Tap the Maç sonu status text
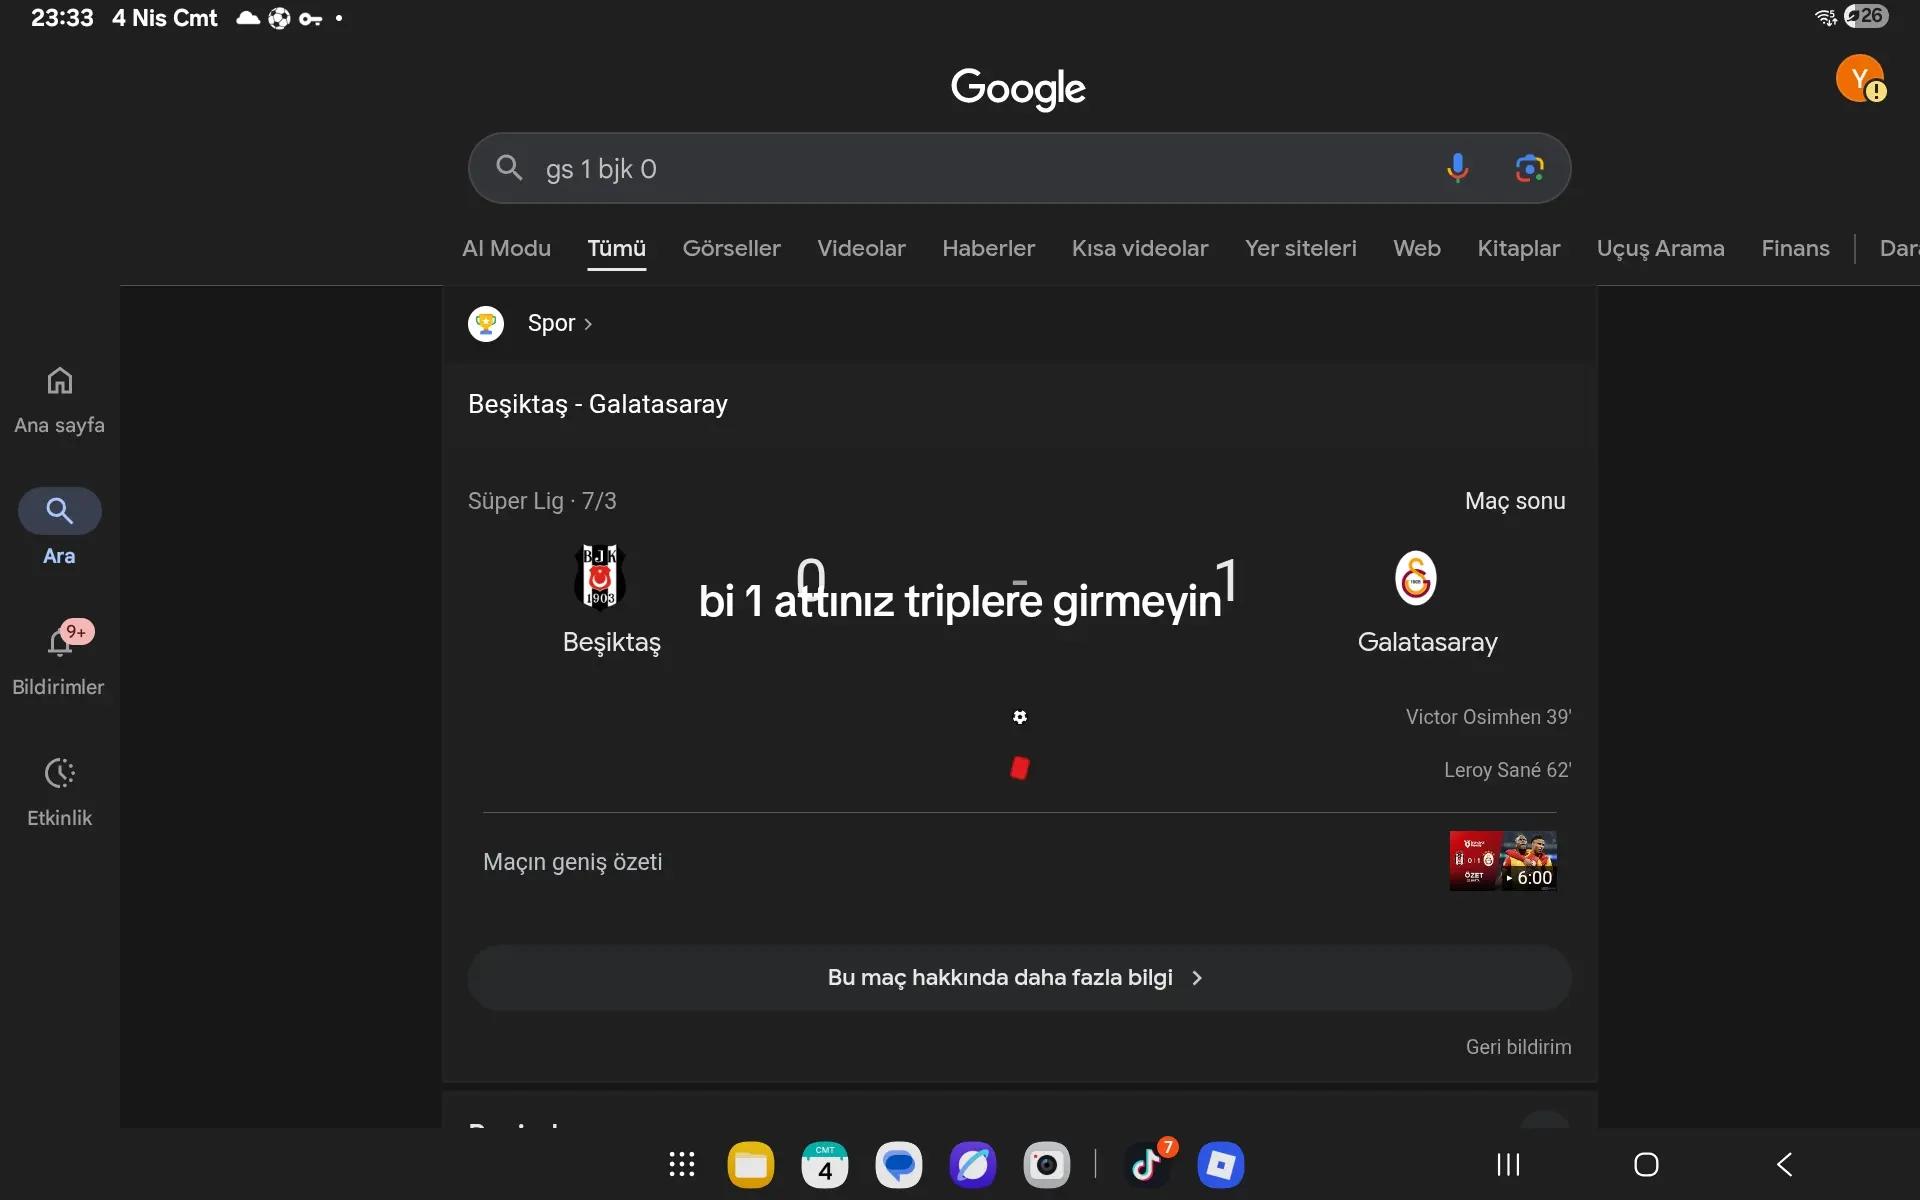This screenshot has width=1920, height=1200. click(x=1515, y=501)
